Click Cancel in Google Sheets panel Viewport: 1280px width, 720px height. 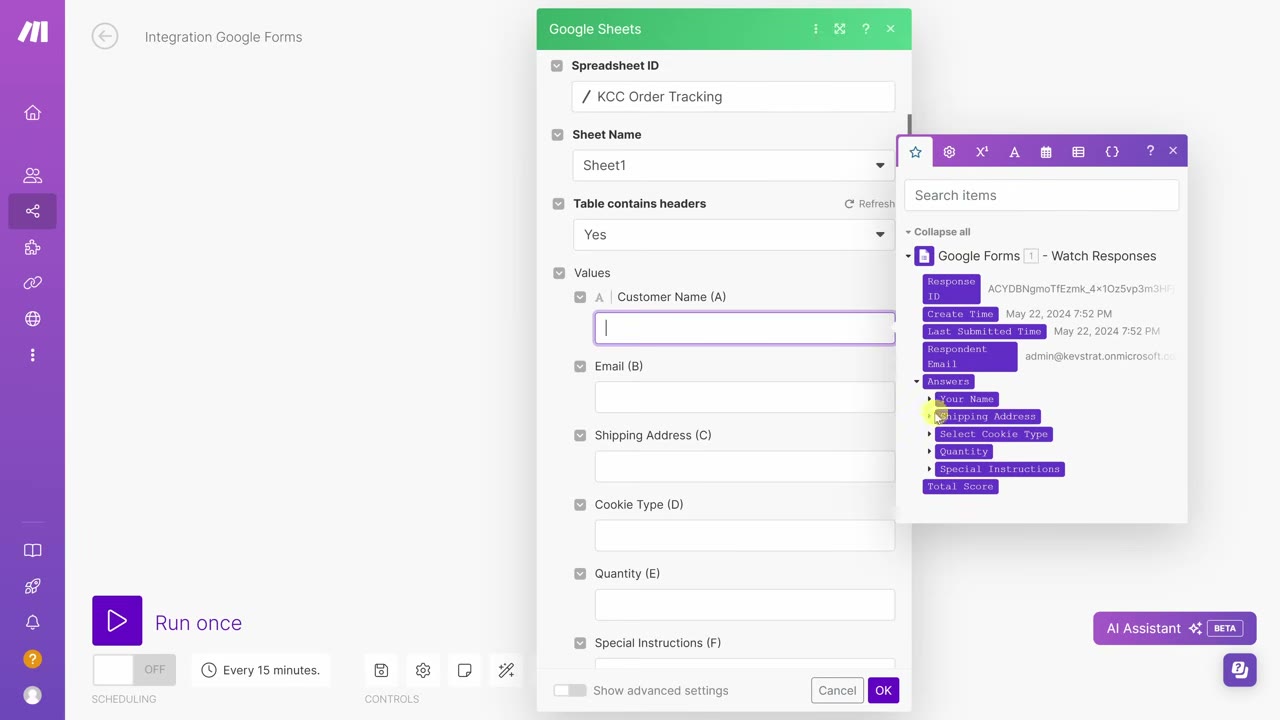837,690
